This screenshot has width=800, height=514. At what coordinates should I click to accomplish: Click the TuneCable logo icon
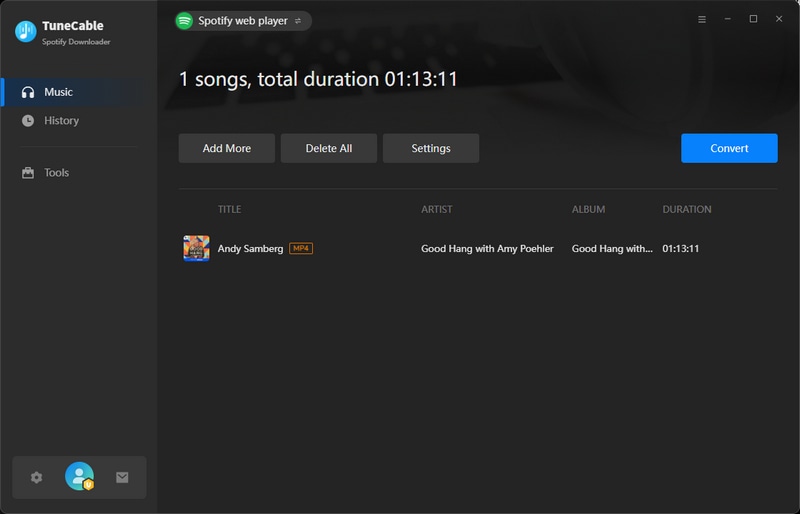26,32
